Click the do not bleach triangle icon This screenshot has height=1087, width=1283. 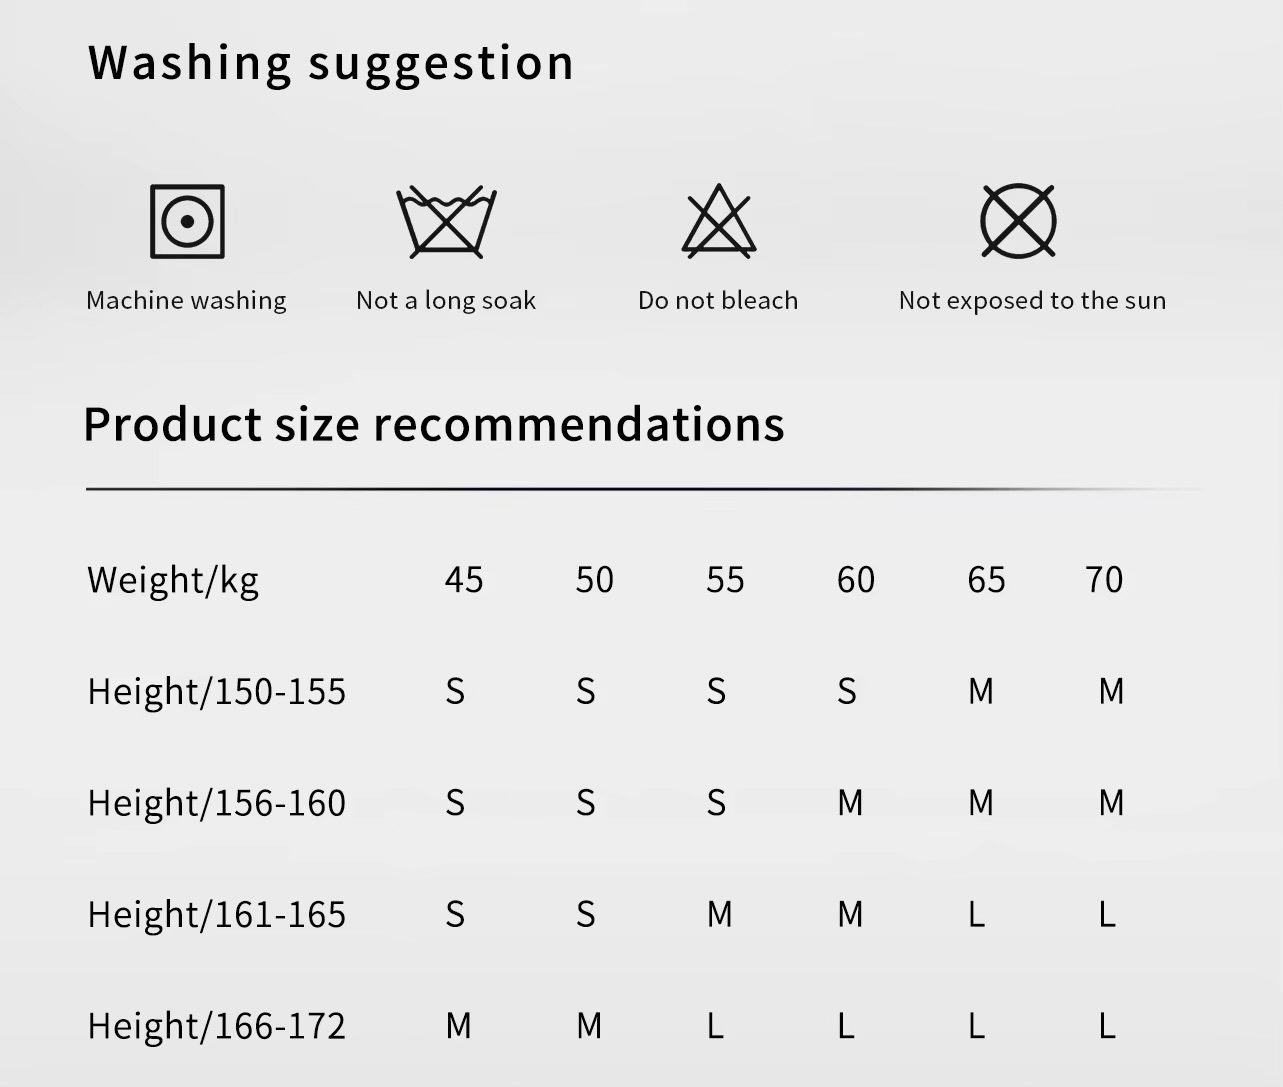(718, 221)
